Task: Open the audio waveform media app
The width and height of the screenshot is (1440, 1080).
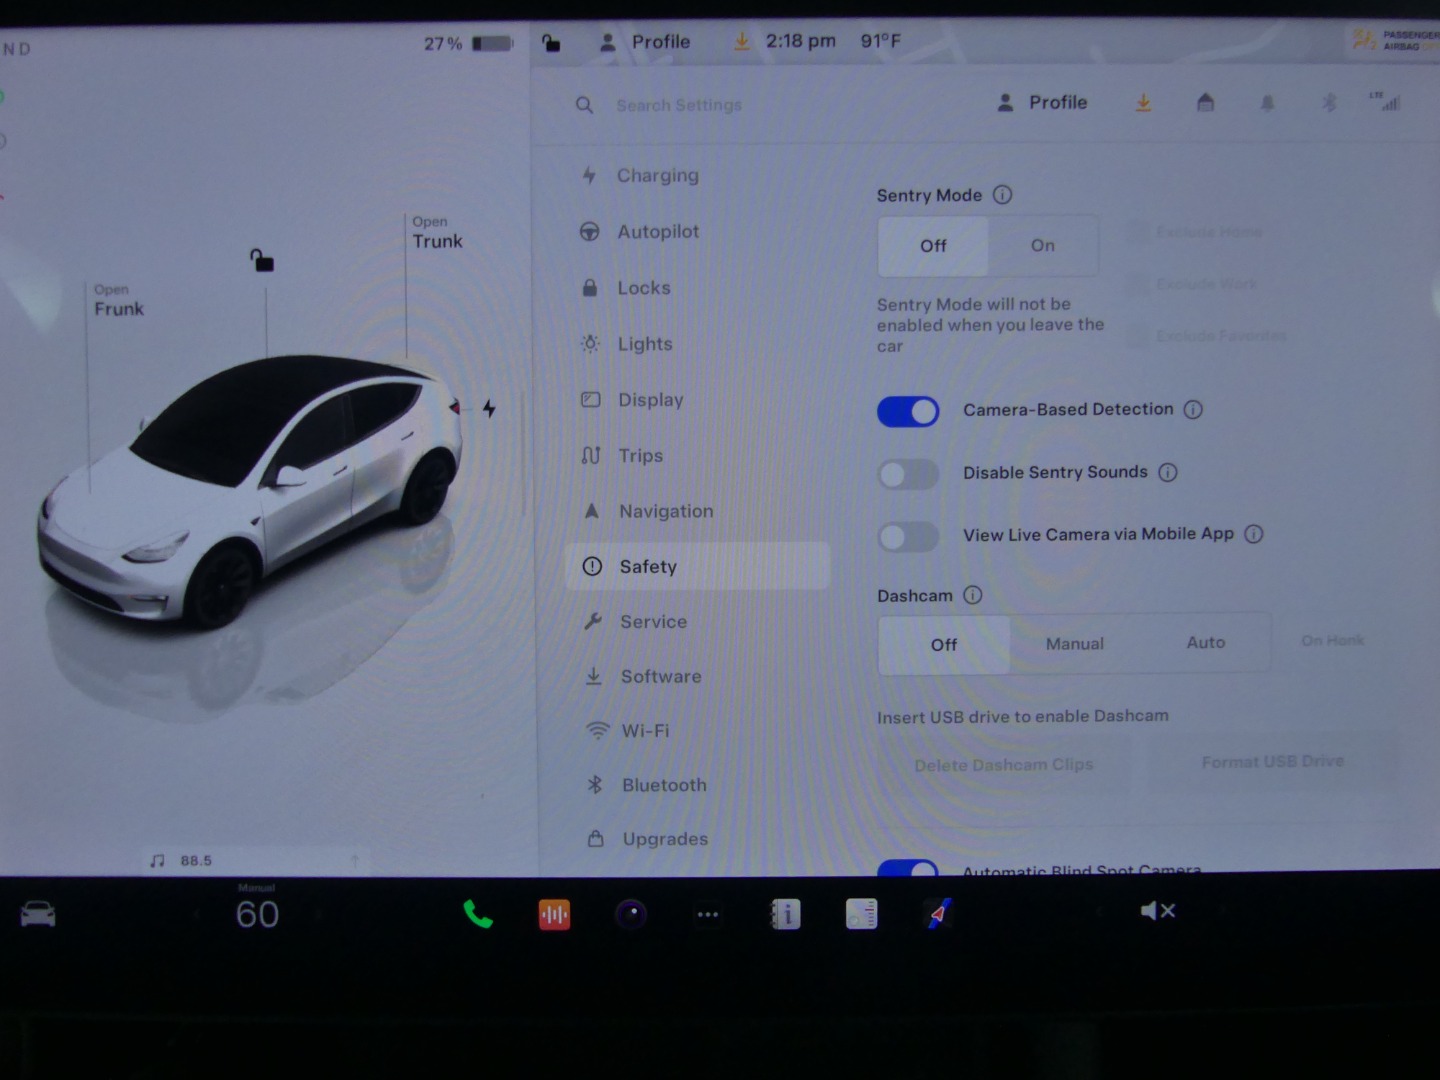Action: click(x=554, y=914)
